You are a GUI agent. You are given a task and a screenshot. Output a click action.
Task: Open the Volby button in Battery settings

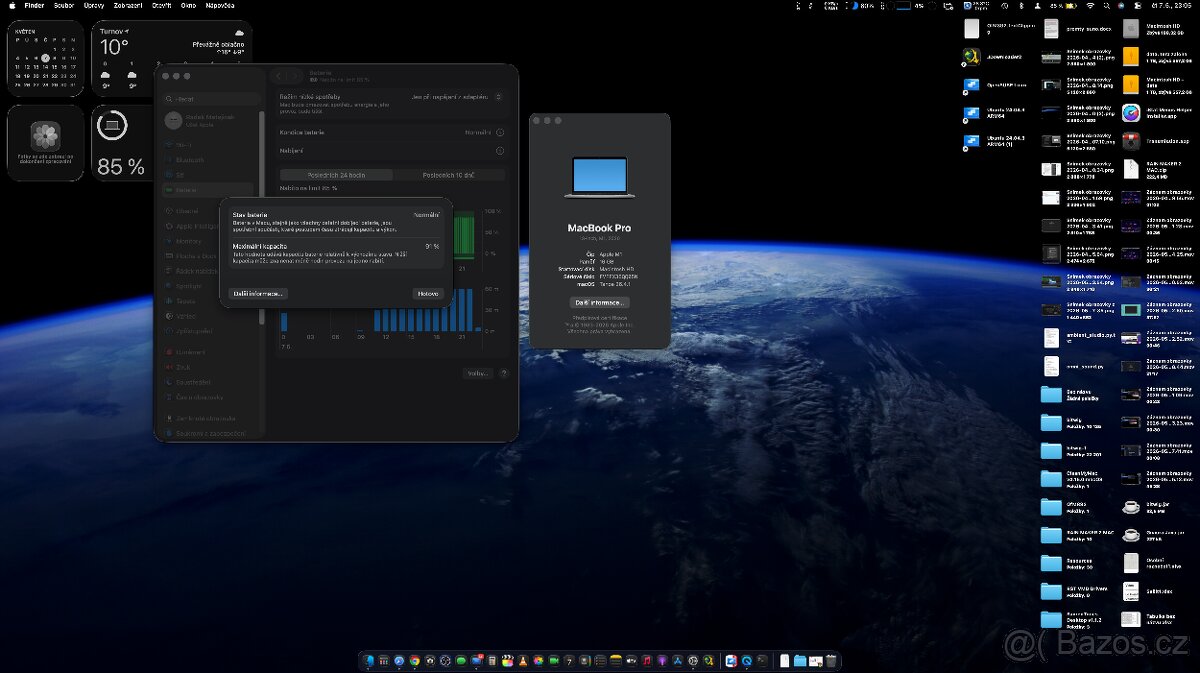coord(479,373)
